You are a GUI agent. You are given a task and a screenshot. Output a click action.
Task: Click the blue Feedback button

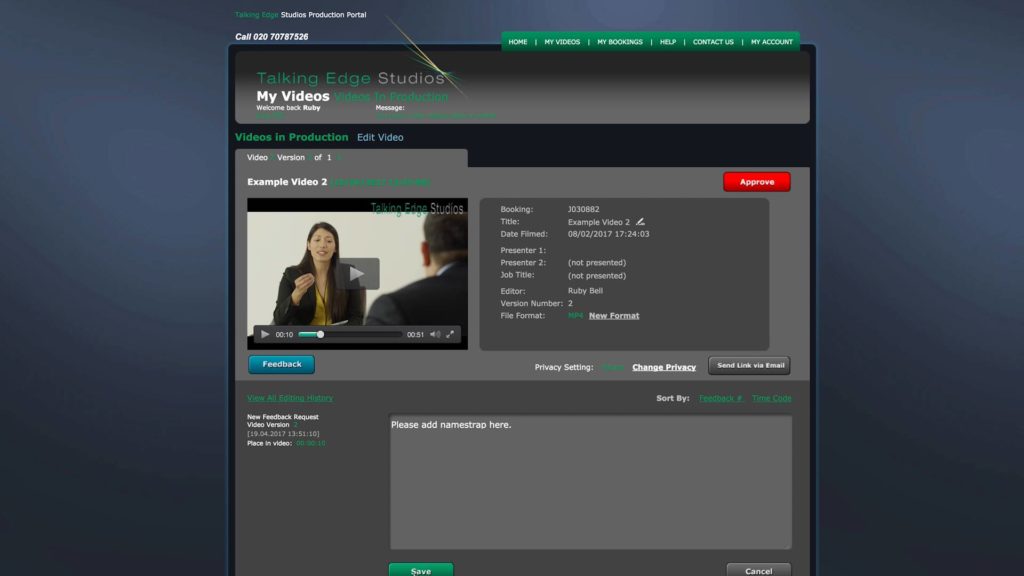coord(281,364)
